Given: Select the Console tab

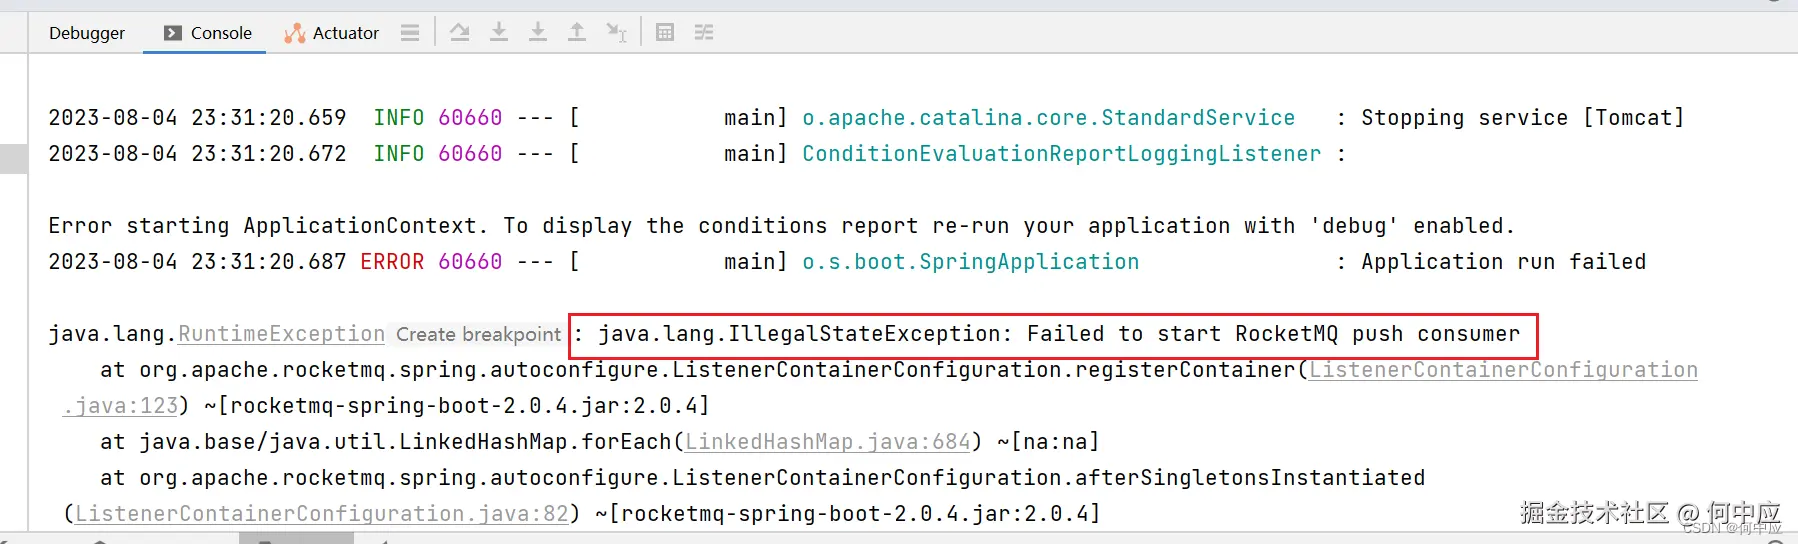Looking at the screenshot, I should [221, 33].
